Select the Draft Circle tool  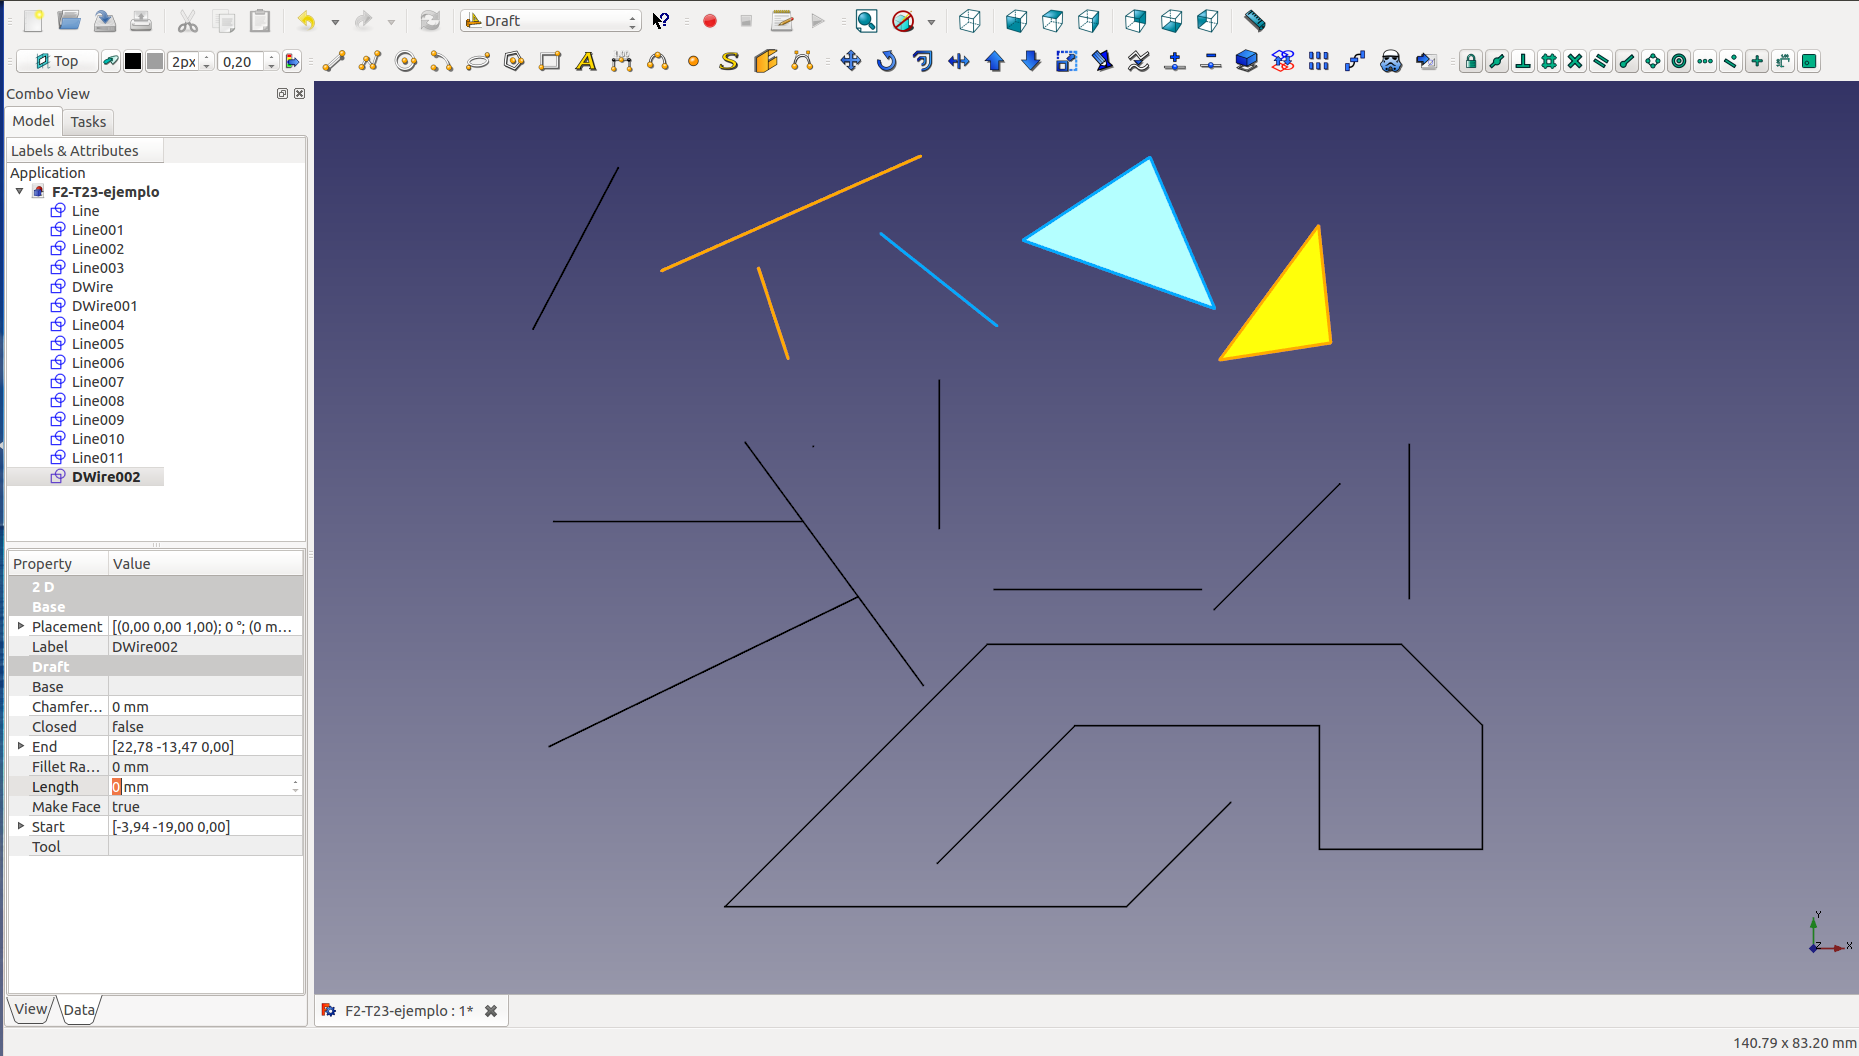tap(406, 62)
